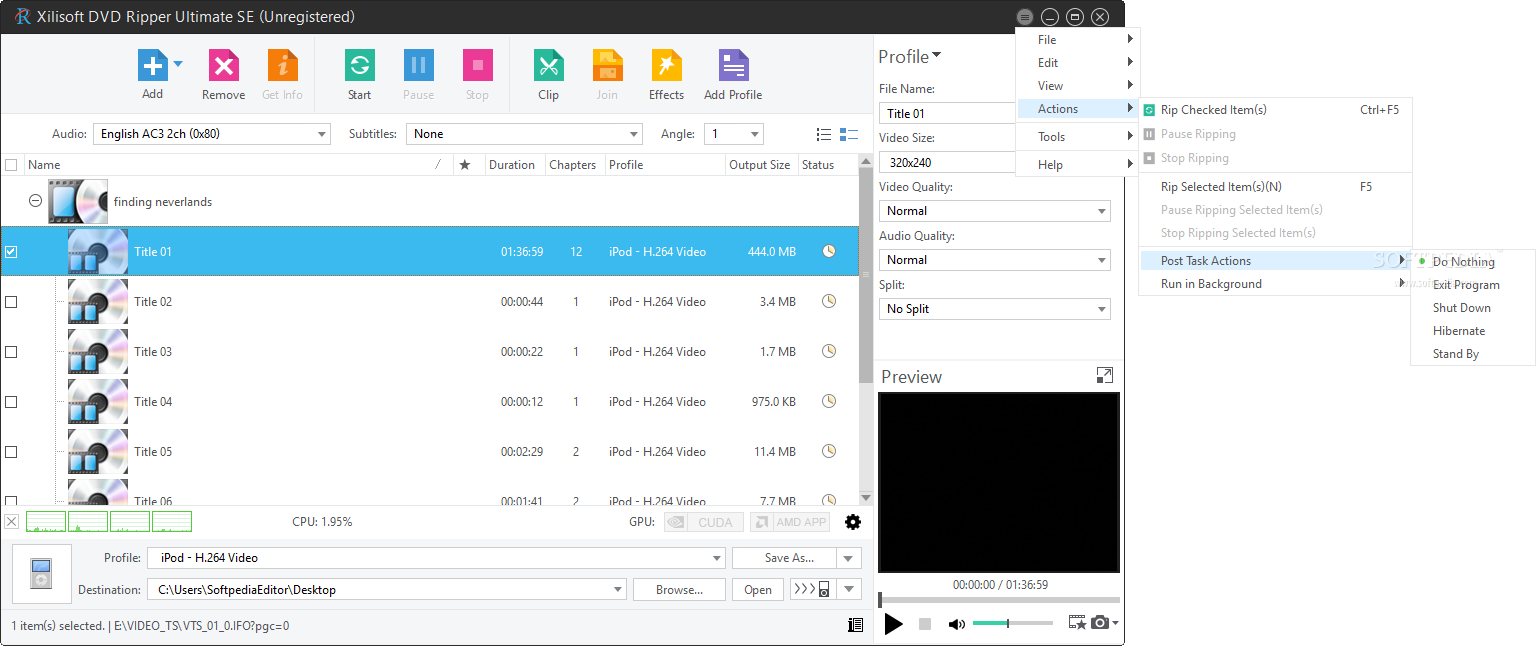Close the CPU graph panel
The width and height of the screenshot is (1536, 646).
click(12, 522)
